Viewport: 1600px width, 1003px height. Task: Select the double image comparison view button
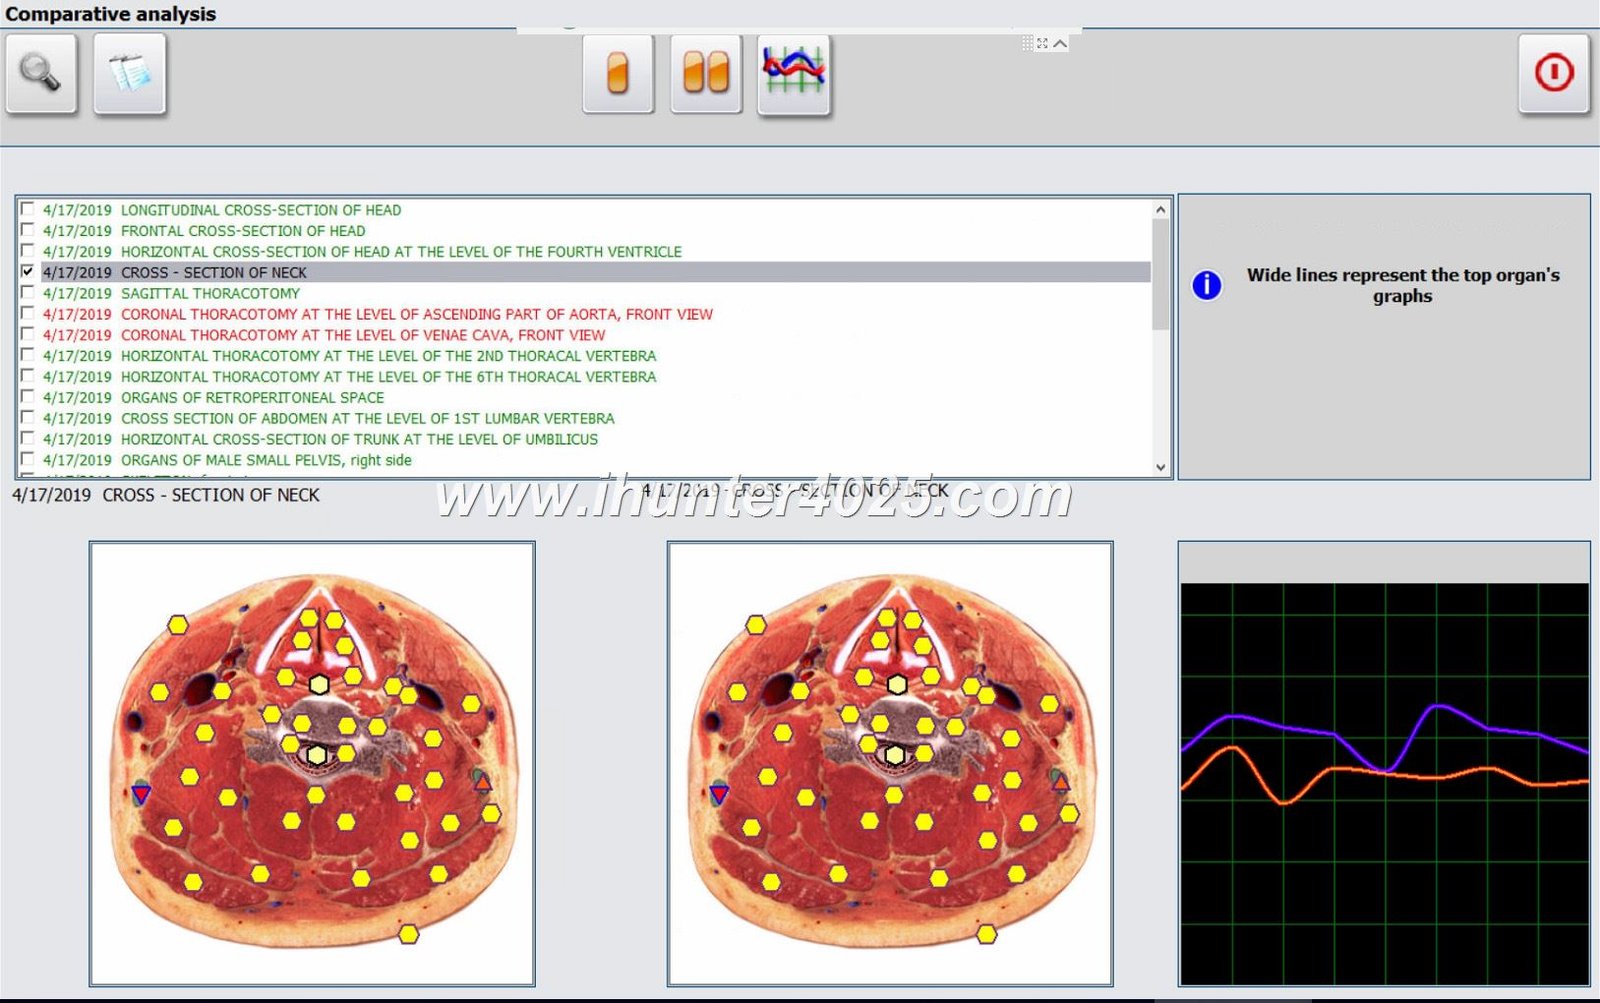[x=706, y=74]
